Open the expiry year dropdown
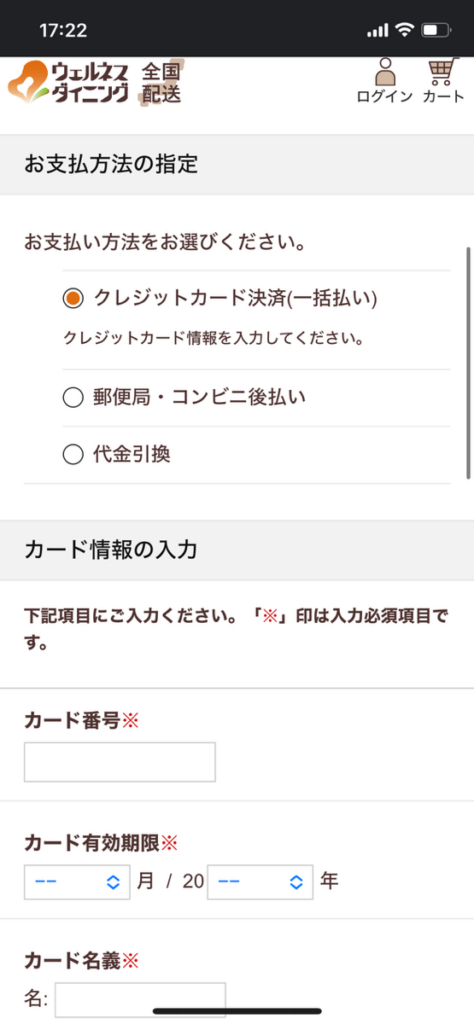 tap(260, 882)
